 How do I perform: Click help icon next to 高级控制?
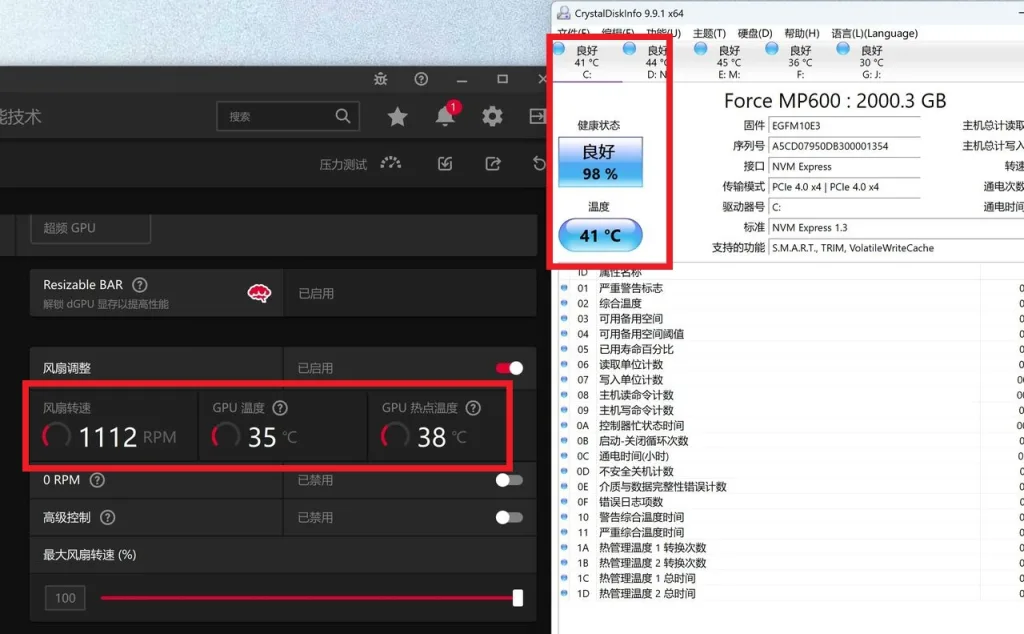point(108,518)
